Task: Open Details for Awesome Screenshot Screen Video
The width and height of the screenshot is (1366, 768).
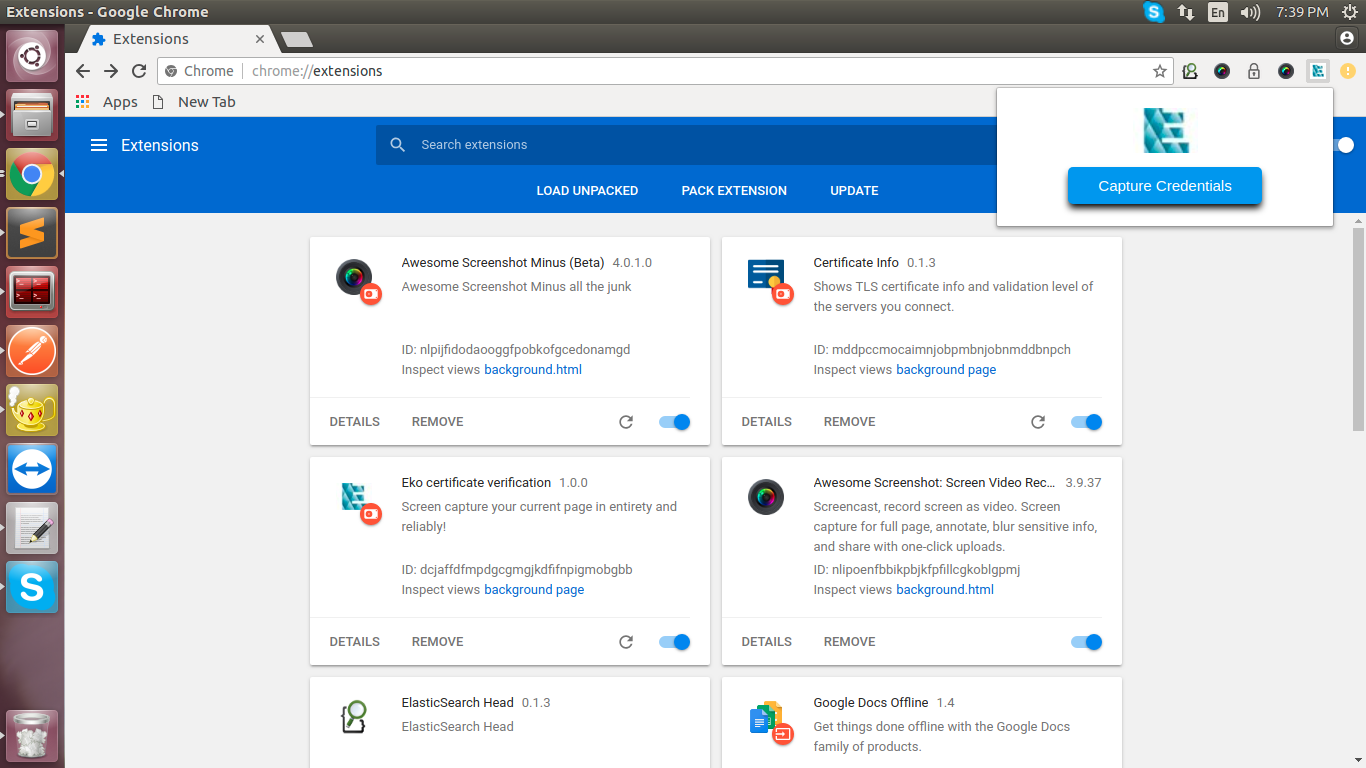Action: pos(767,642)
